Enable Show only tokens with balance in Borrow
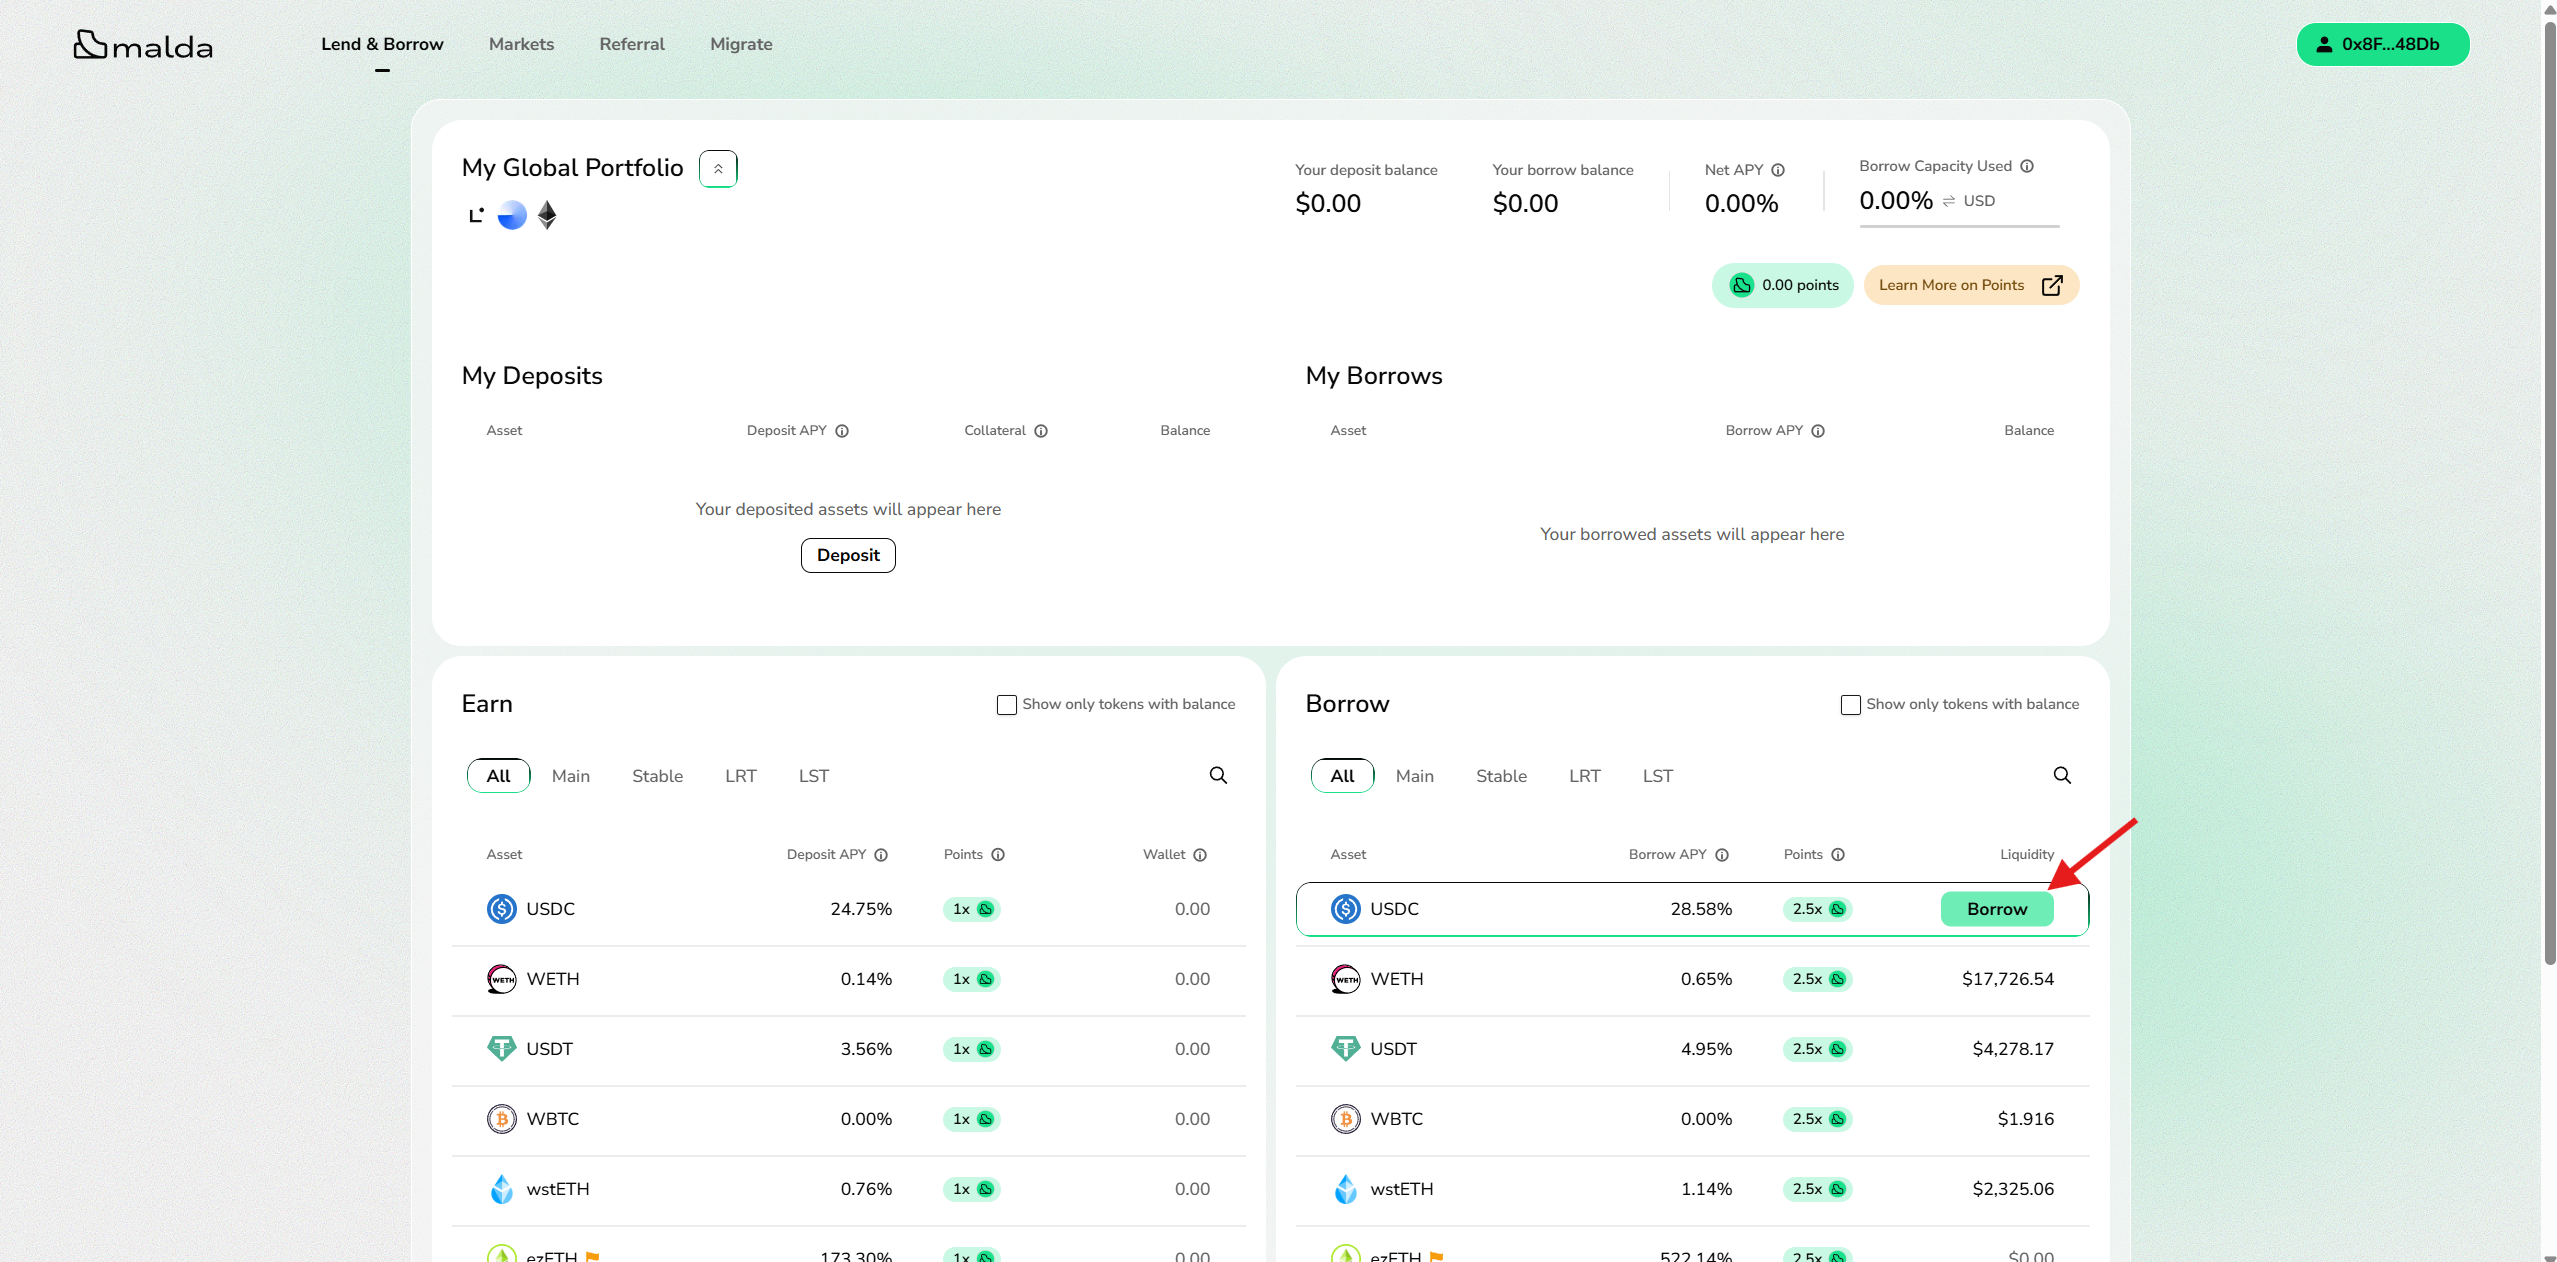Screen dimensions: 2557x1262 (1850, 705)
